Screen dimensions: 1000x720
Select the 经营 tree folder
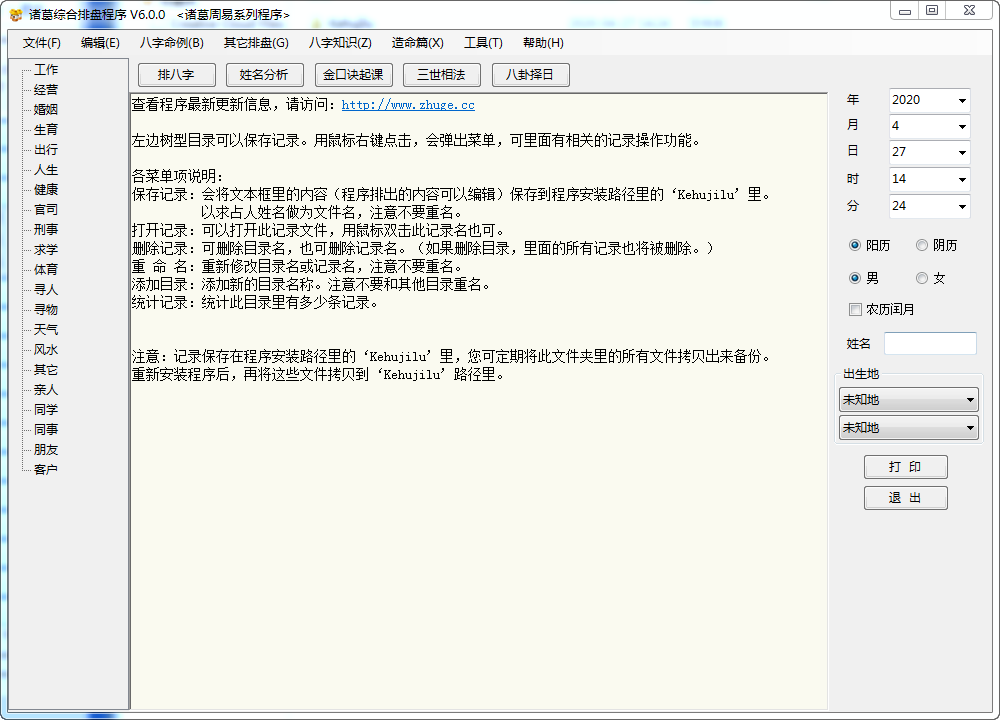(46, 90)
